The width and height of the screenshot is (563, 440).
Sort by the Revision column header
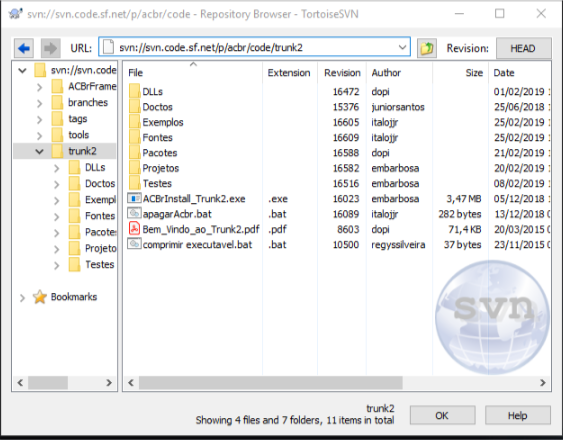(x=342, y=73)
